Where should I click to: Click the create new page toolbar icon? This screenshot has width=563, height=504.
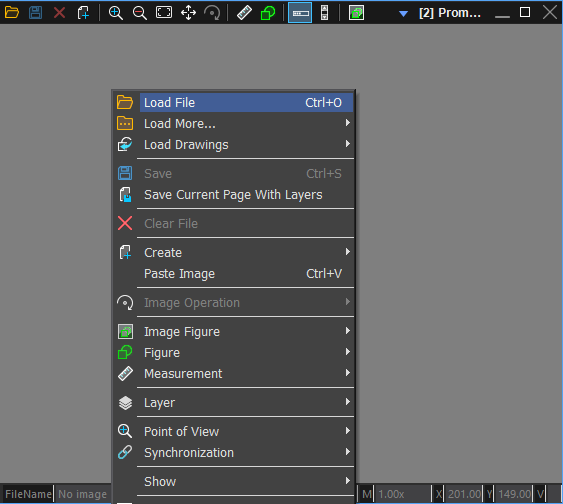tap(83, 13)
